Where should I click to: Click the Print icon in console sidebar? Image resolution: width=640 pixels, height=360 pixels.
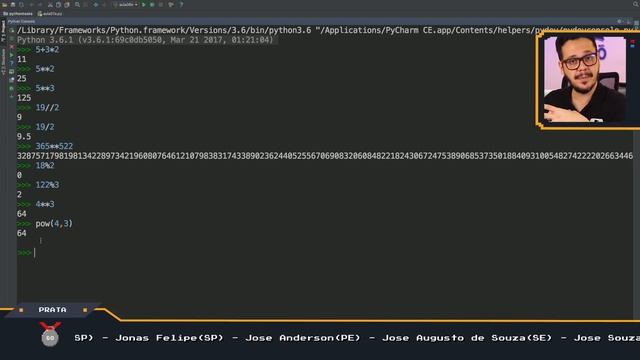point(11,71)
